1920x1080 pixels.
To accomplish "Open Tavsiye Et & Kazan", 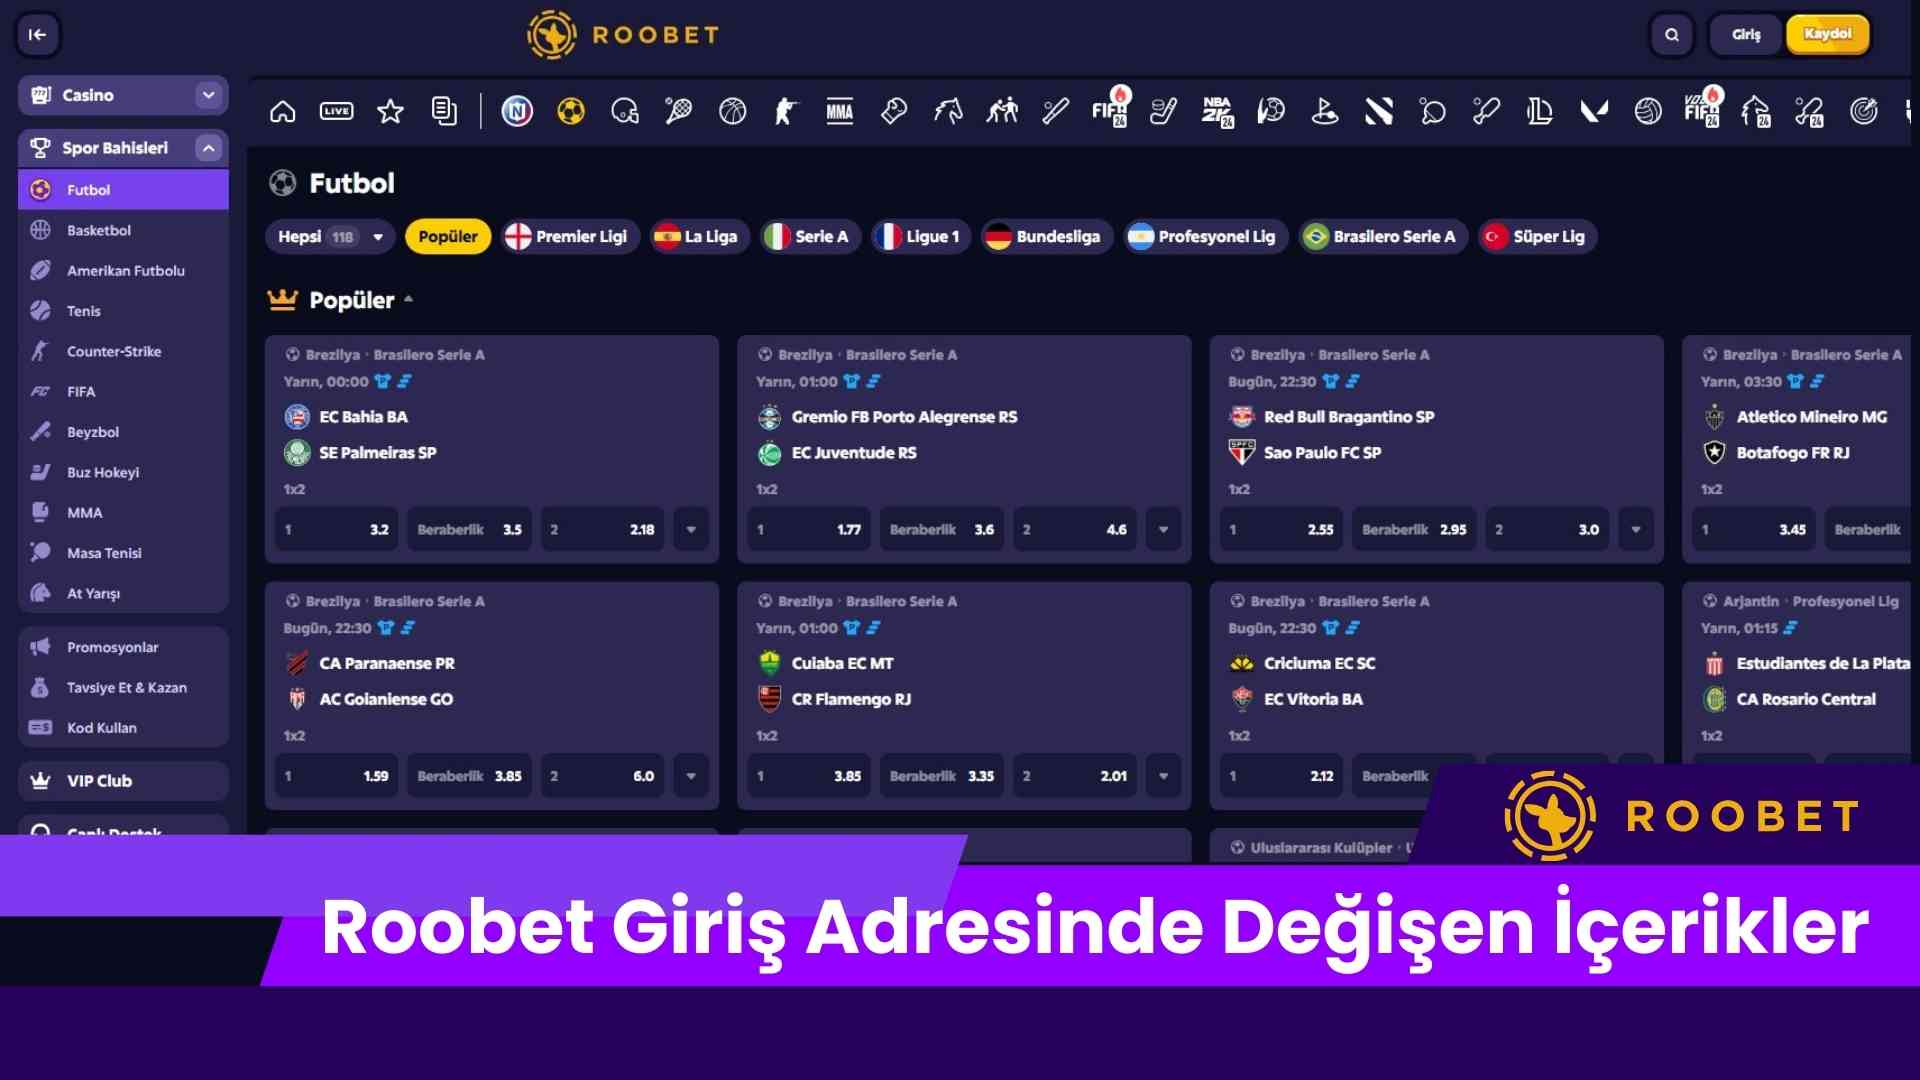I will [123, 687].
